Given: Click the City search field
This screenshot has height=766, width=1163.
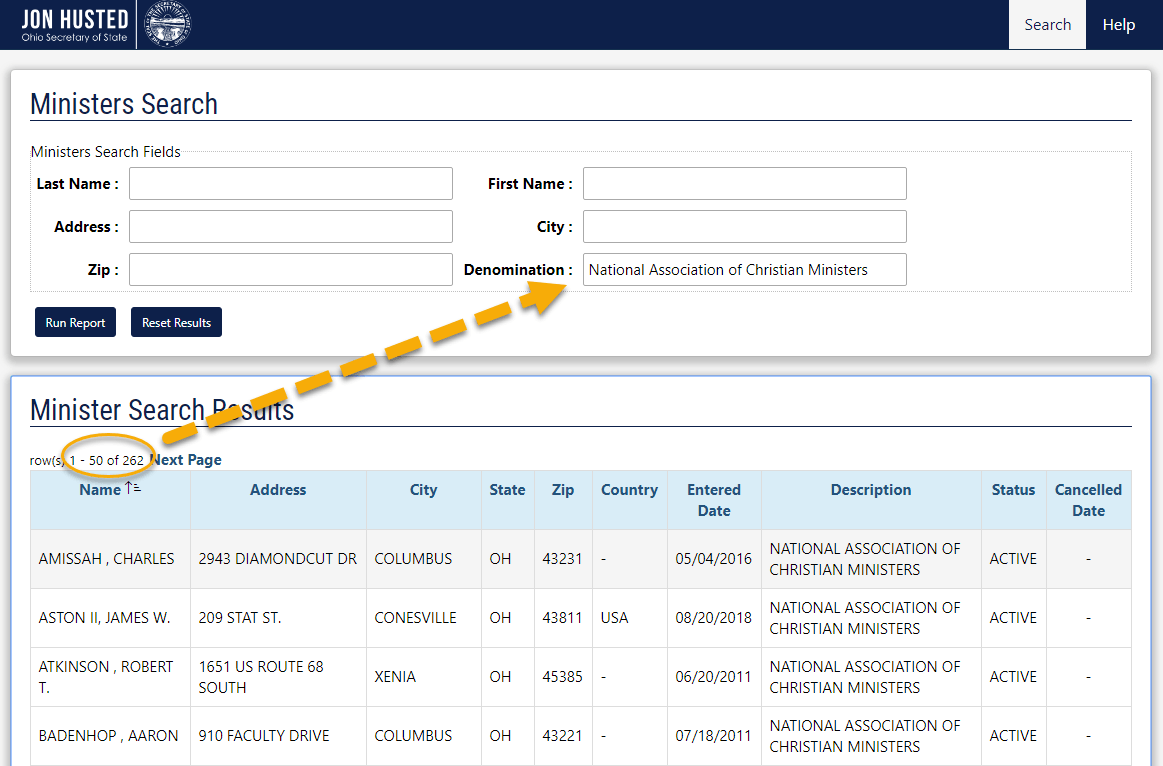Looking at the screenshot, I should pos(744,227).
